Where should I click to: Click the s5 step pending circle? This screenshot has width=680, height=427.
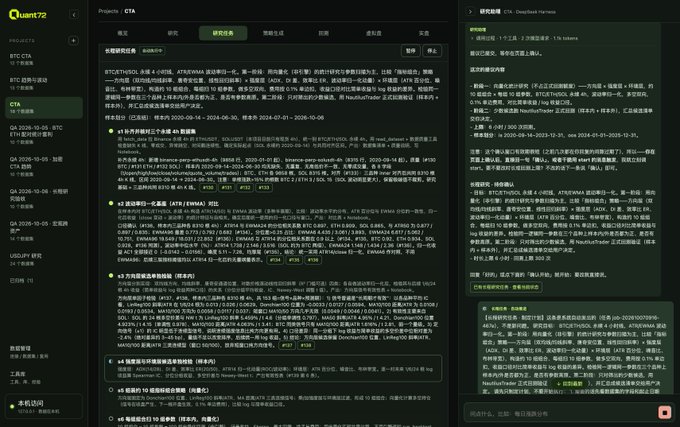click(x=111, y=390)
